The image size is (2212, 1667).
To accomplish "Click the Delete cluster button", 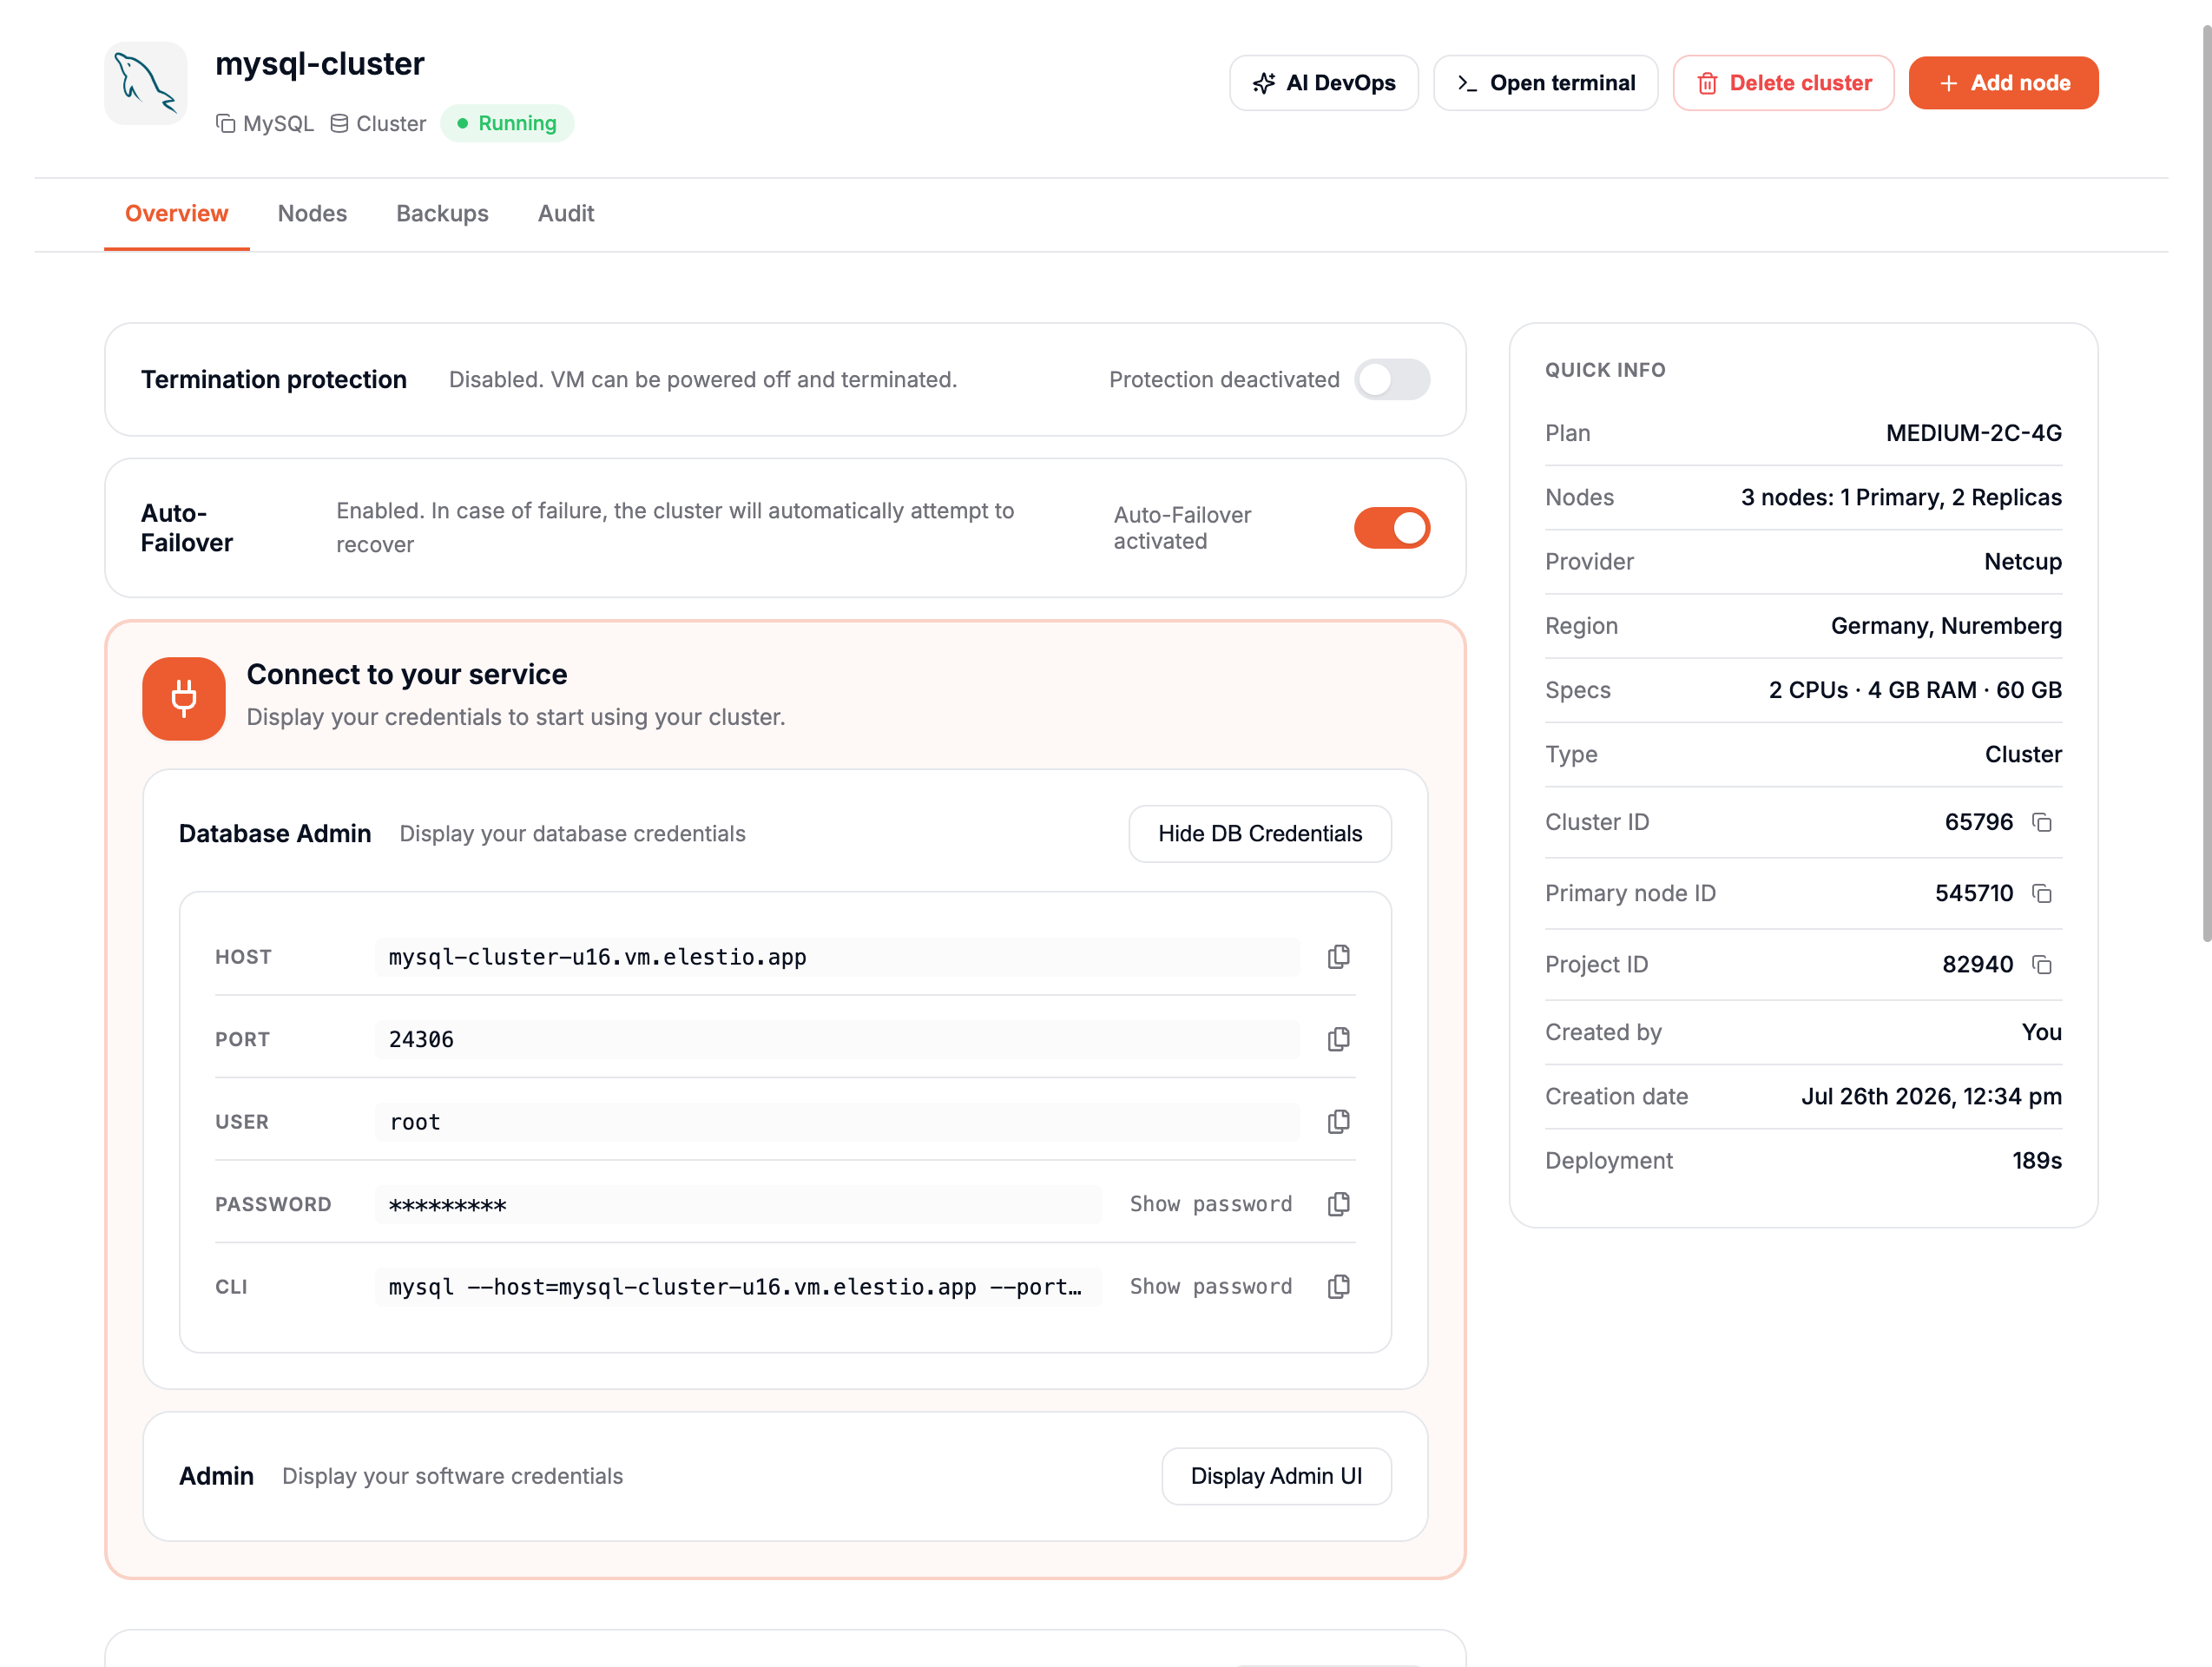I will [1784, 83].
